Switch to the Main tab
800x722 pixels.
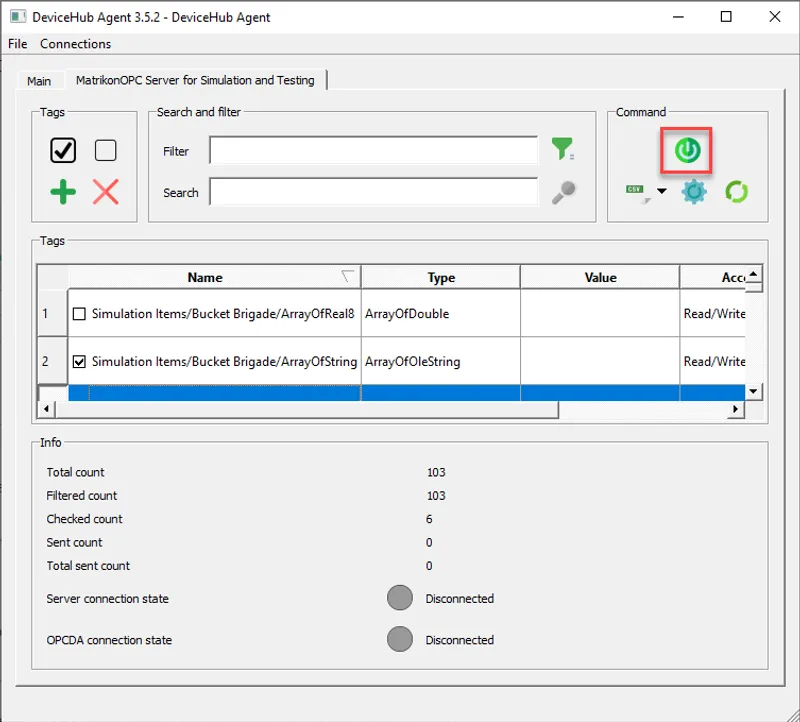pos(39,80)
